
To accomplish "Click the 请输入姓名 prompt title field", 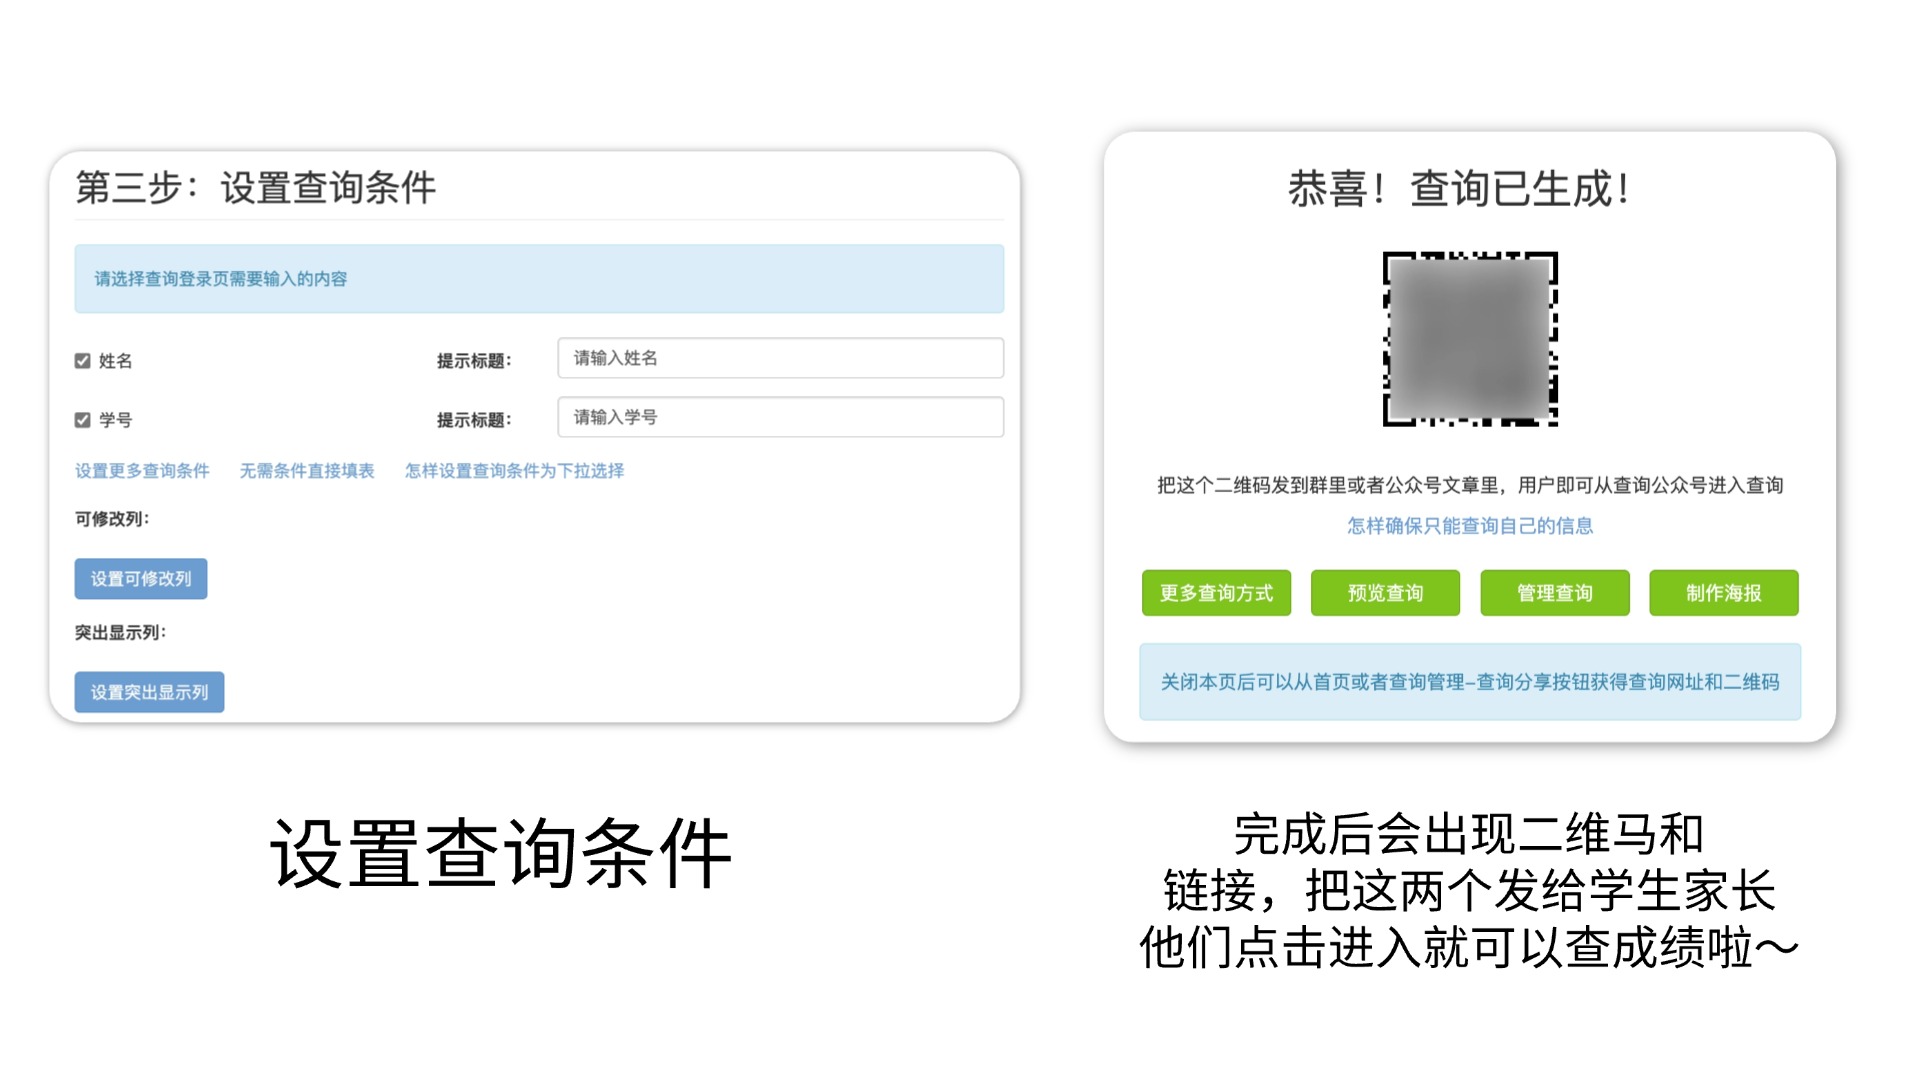I will click(x=780, y=358).
